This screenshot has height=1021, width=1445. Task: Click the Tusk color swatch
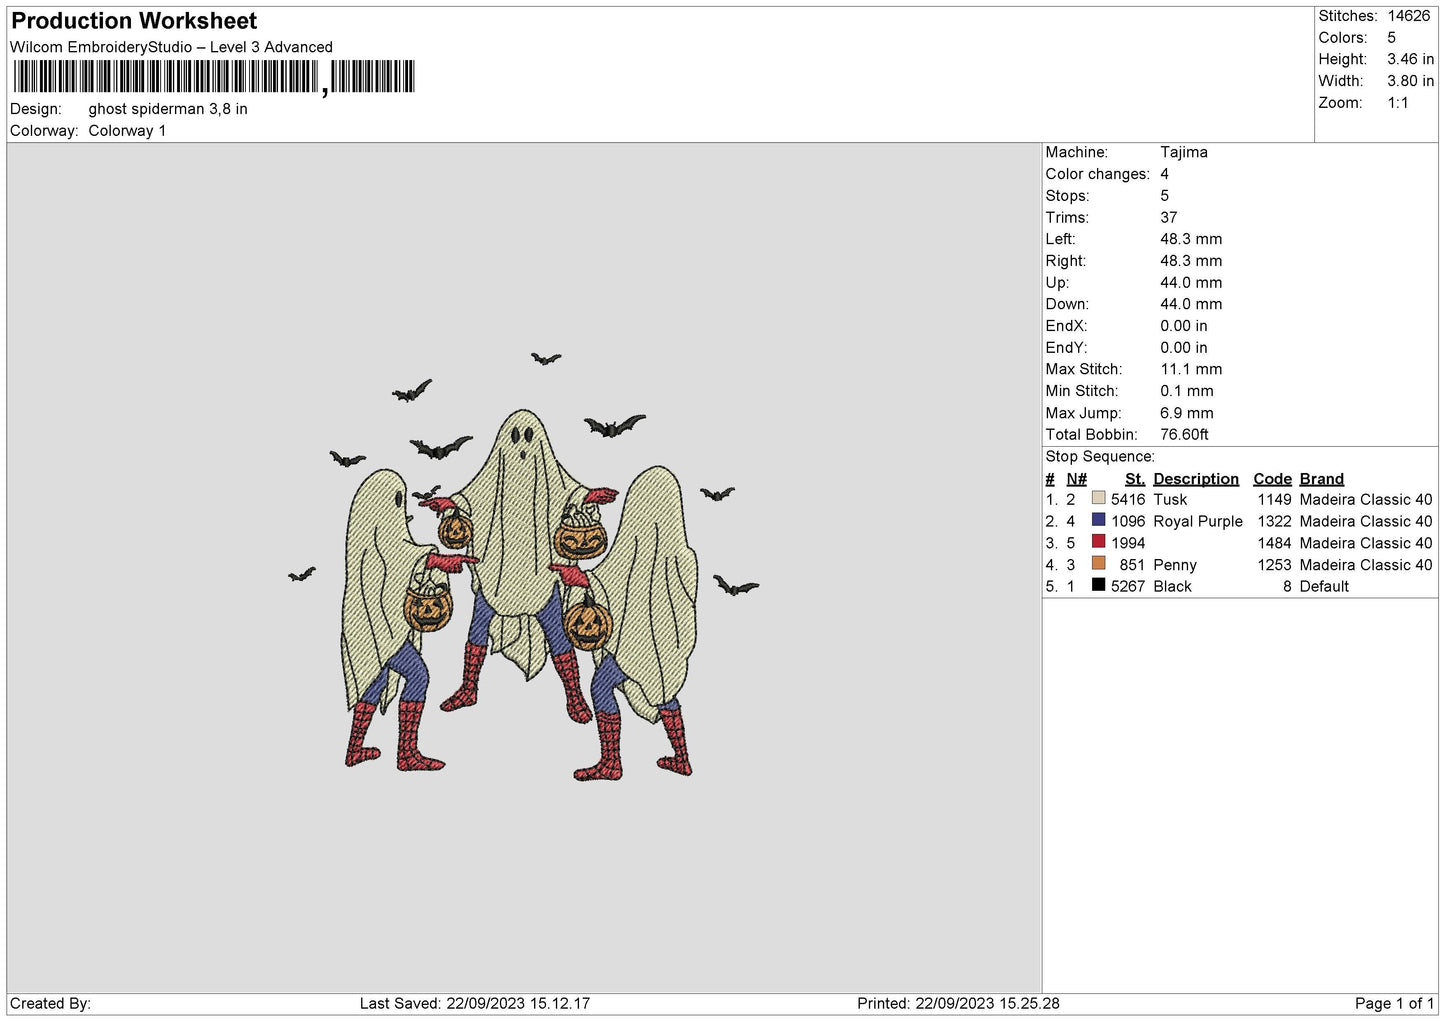tap(1099, 498)
